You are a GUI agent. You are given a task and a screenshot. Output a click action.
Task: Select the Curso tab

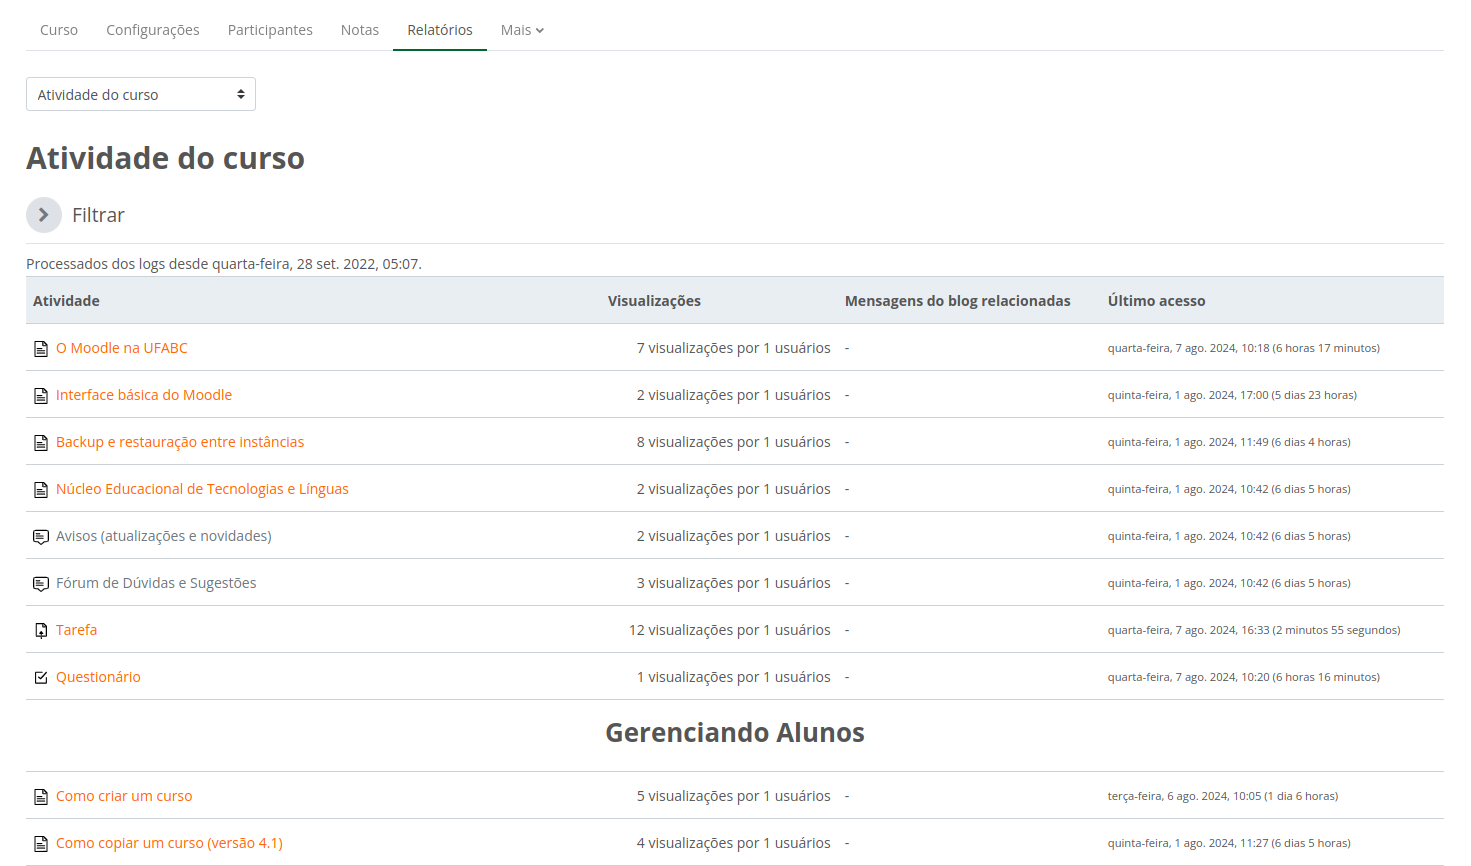59,30
